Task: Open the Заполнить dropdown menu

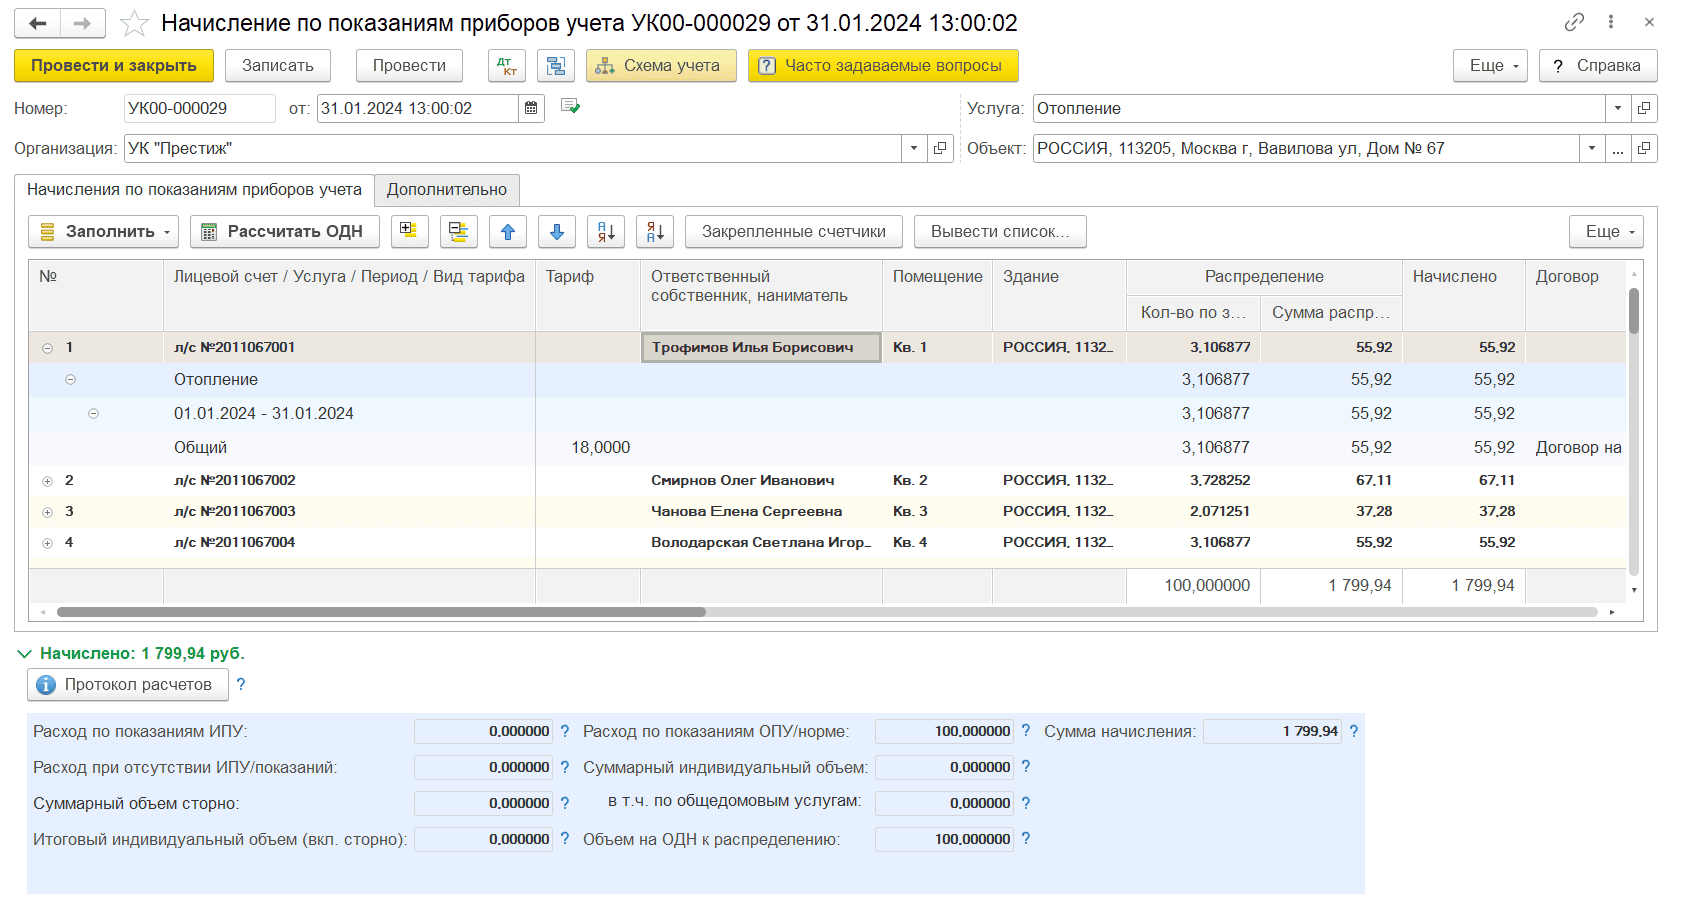Action: coord(103,232)
